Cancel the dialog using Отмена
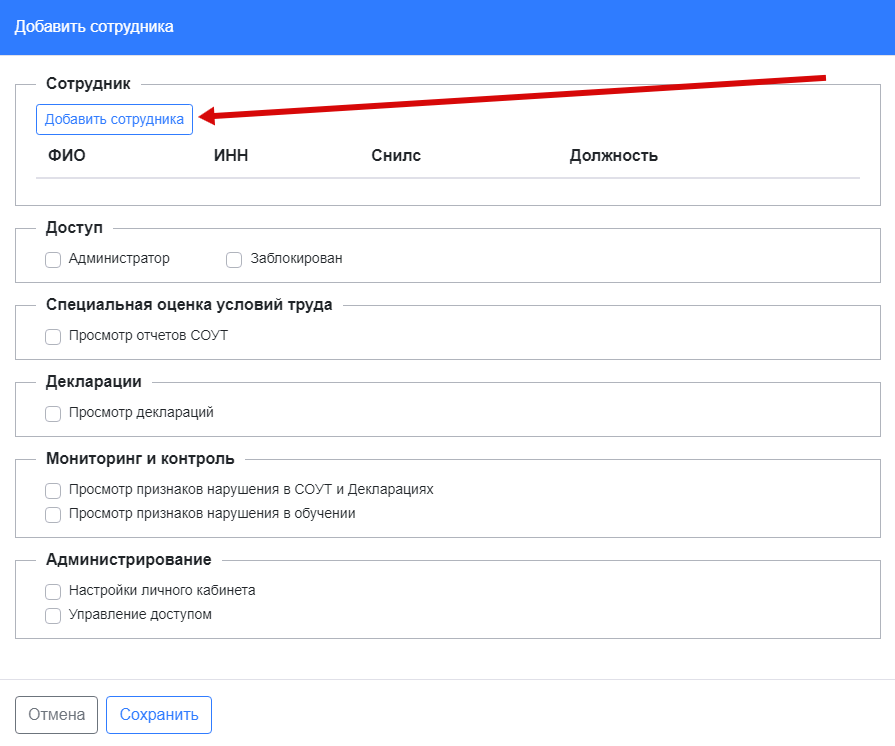This screenshot has width=895, height=746. 56,714
